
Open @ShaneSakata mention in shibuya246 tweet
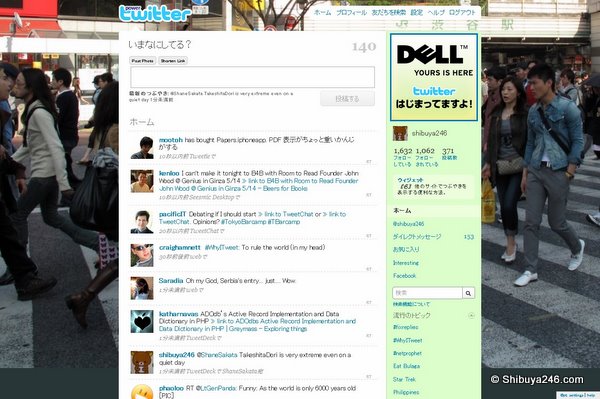point(217,355)
